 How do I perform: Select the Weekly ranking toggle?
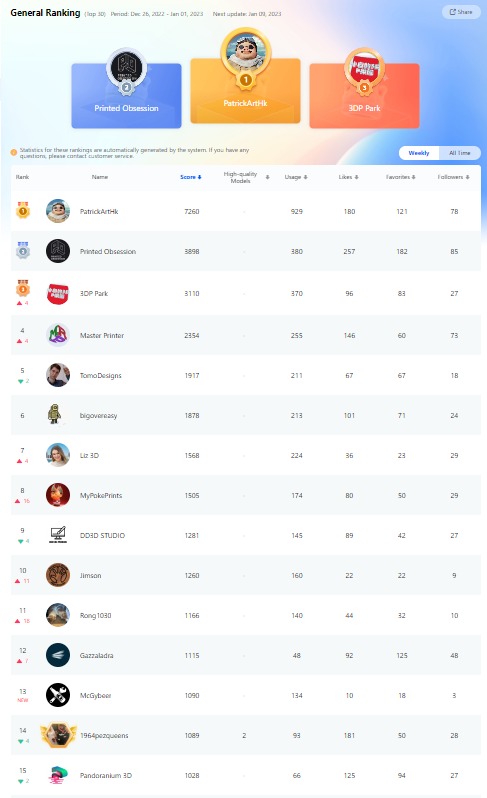(x=419, y=153)
